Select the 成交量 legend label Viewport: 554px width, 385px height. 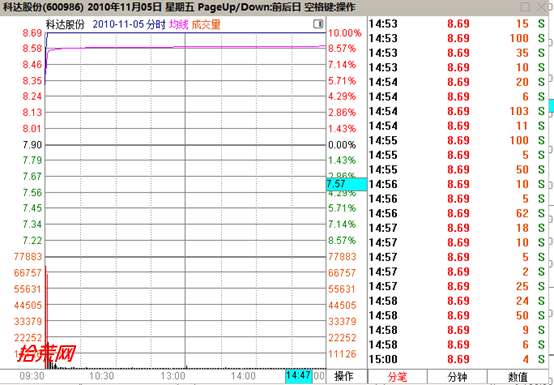tap(206, 24)
